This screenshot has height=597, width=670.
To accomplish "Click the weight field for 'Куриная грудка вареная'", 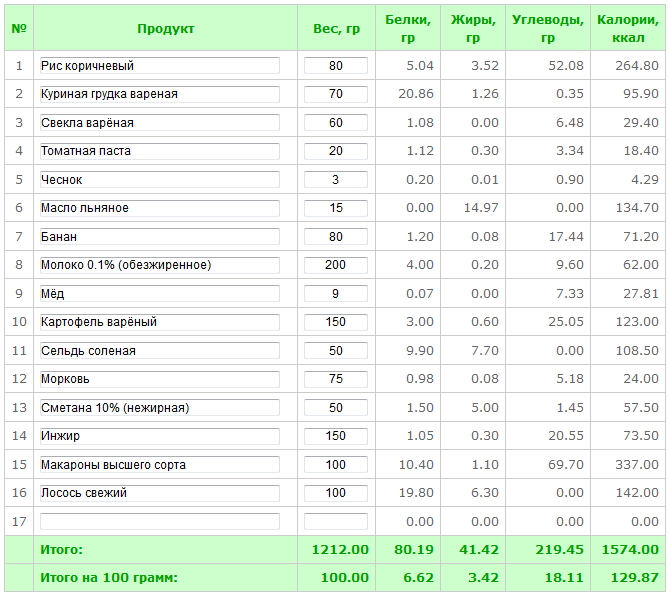I will pyautogui.click(x=335, y=94).
